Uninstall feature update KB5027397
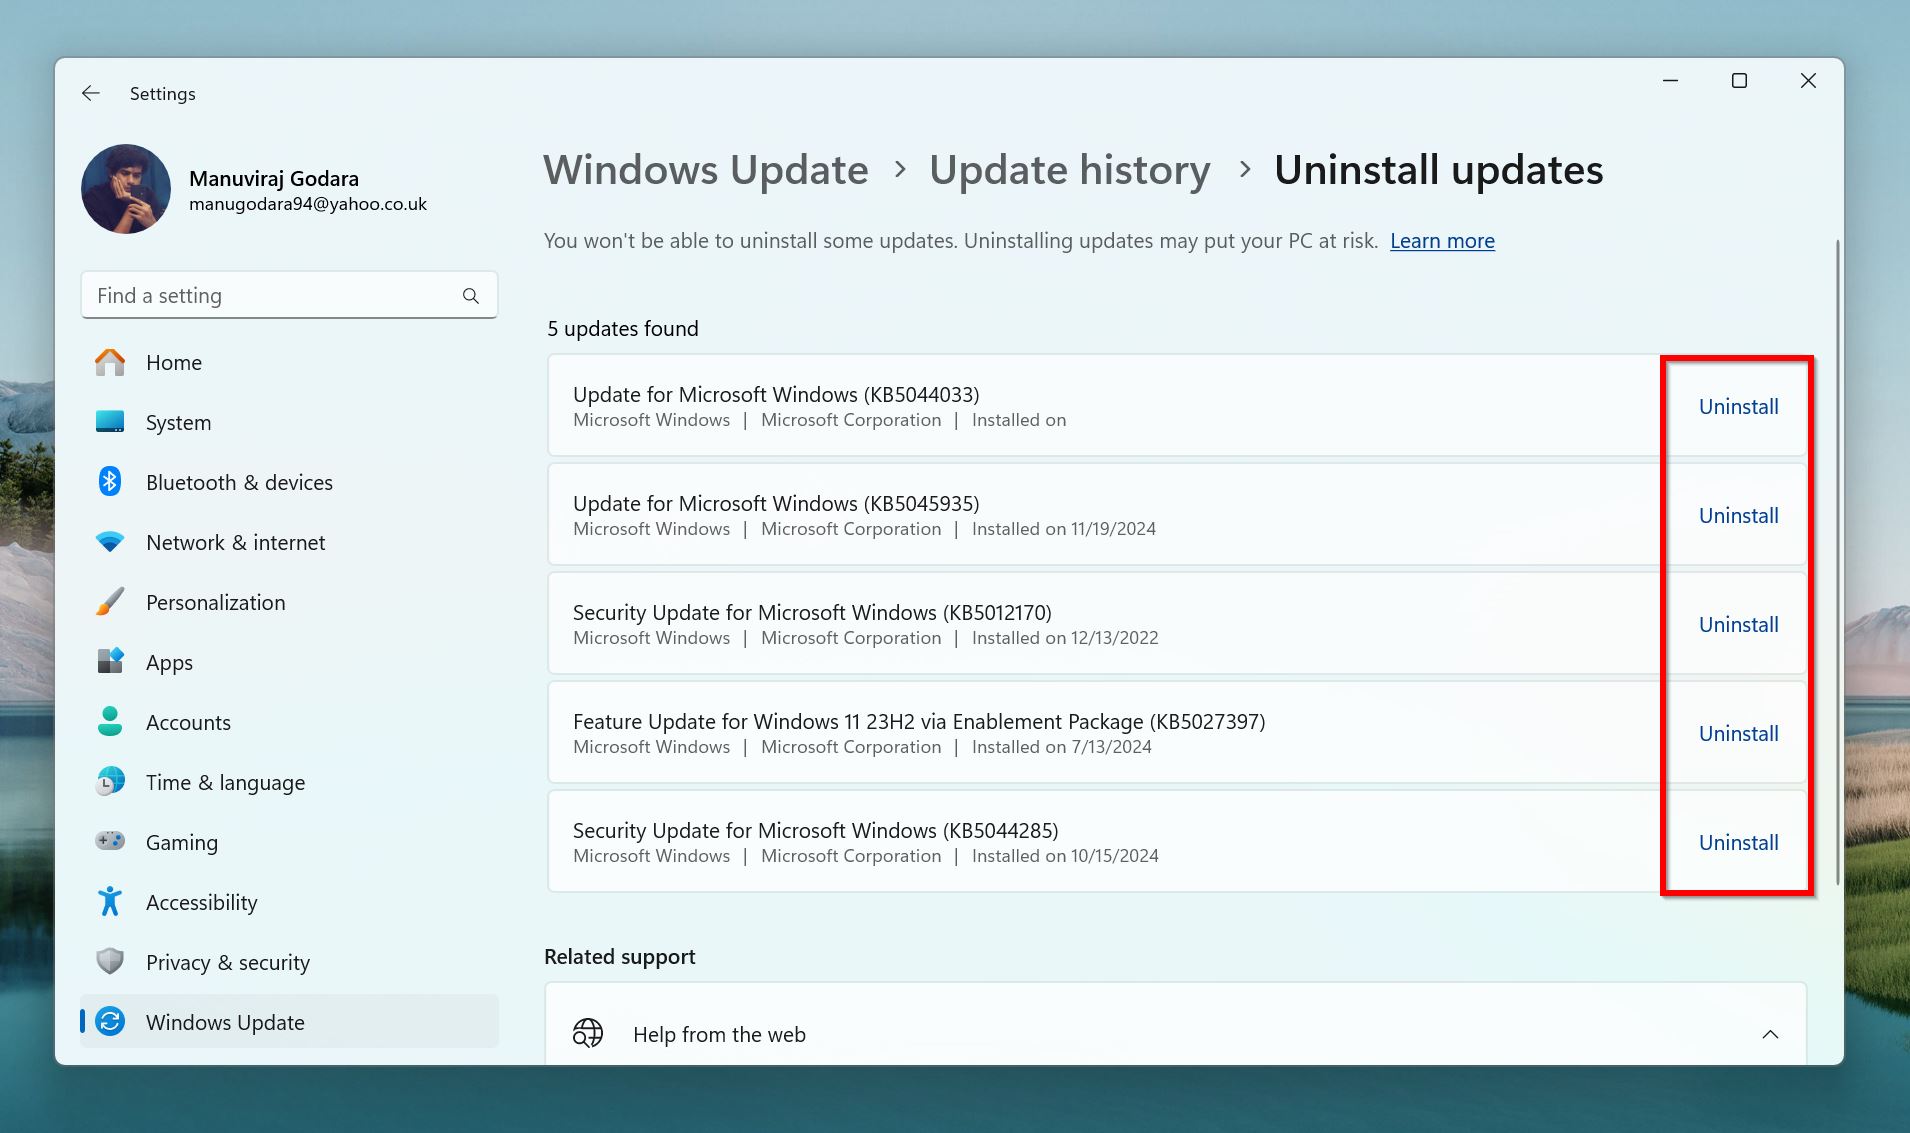This screenshot has height=1133, width=1910. coord(1738,734)
